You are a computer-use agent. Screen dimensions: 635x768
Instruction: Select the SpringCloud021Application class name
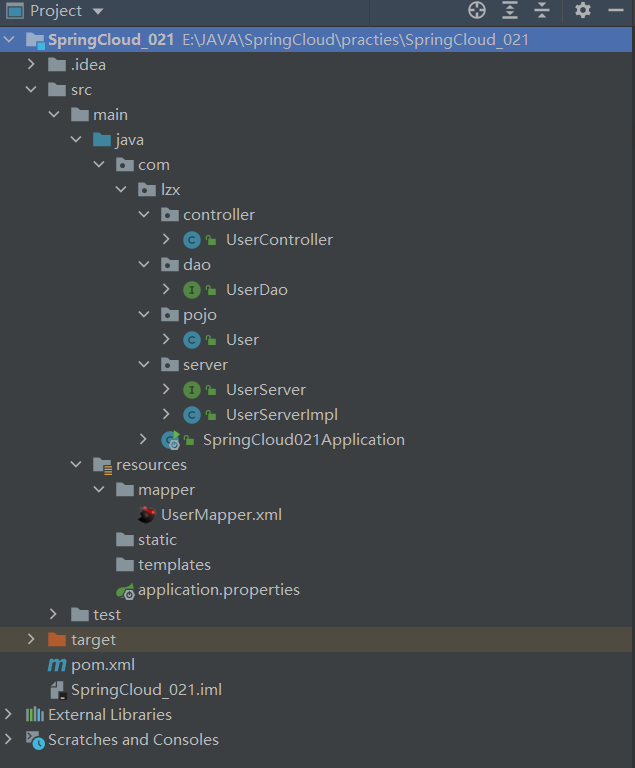click(304, 440)
